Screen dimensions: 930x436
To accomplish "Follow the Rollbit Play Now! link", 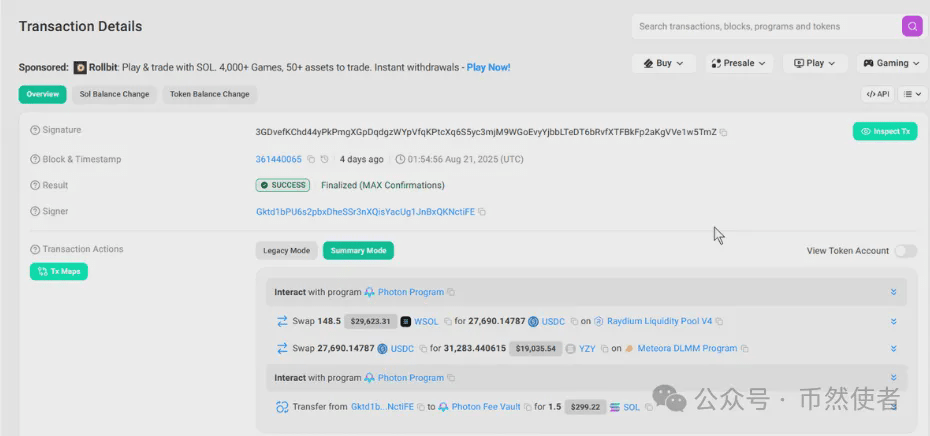I will (488, 68).
